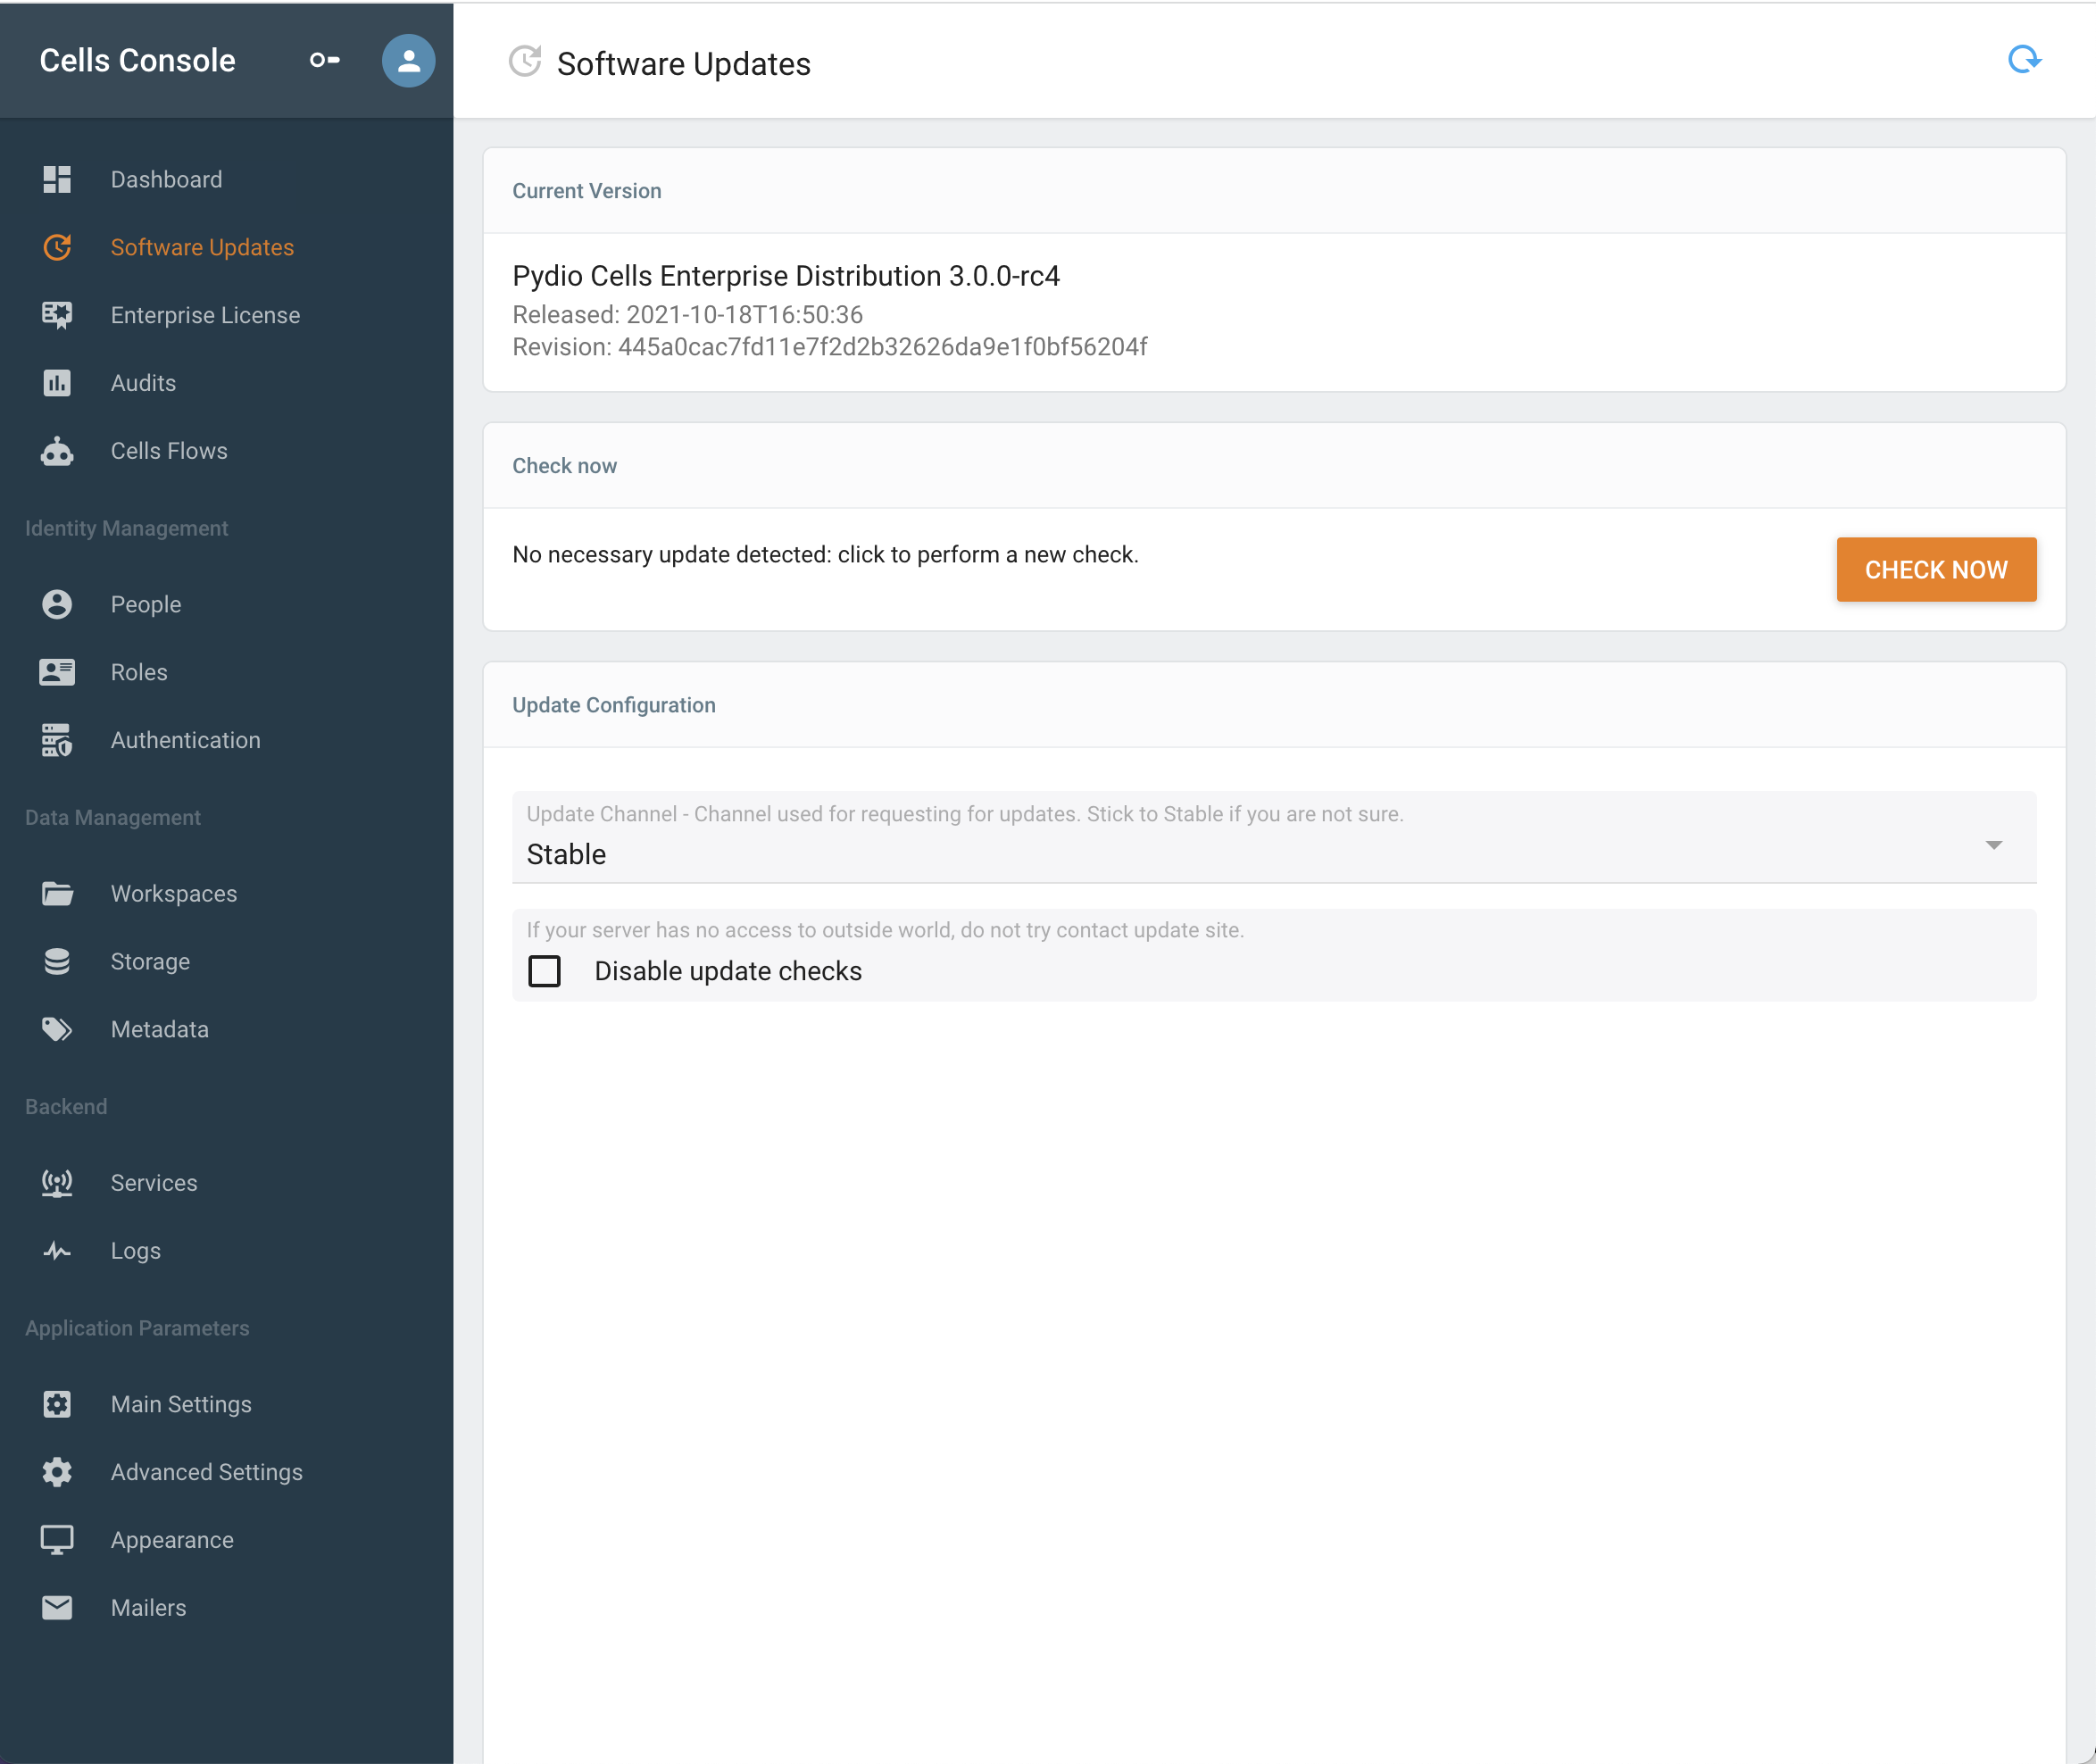Click the Identity Management section label
The image size is (2096, 1764).
(127, 528)
